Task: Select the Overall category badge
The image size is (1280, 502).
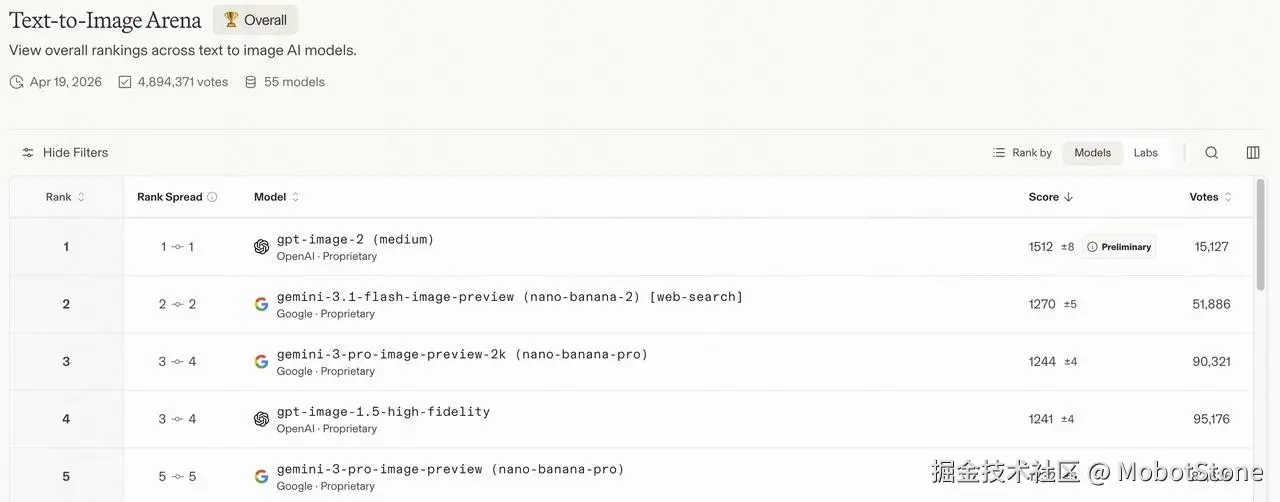Action: pyautogui.click(x=255, y=20)
